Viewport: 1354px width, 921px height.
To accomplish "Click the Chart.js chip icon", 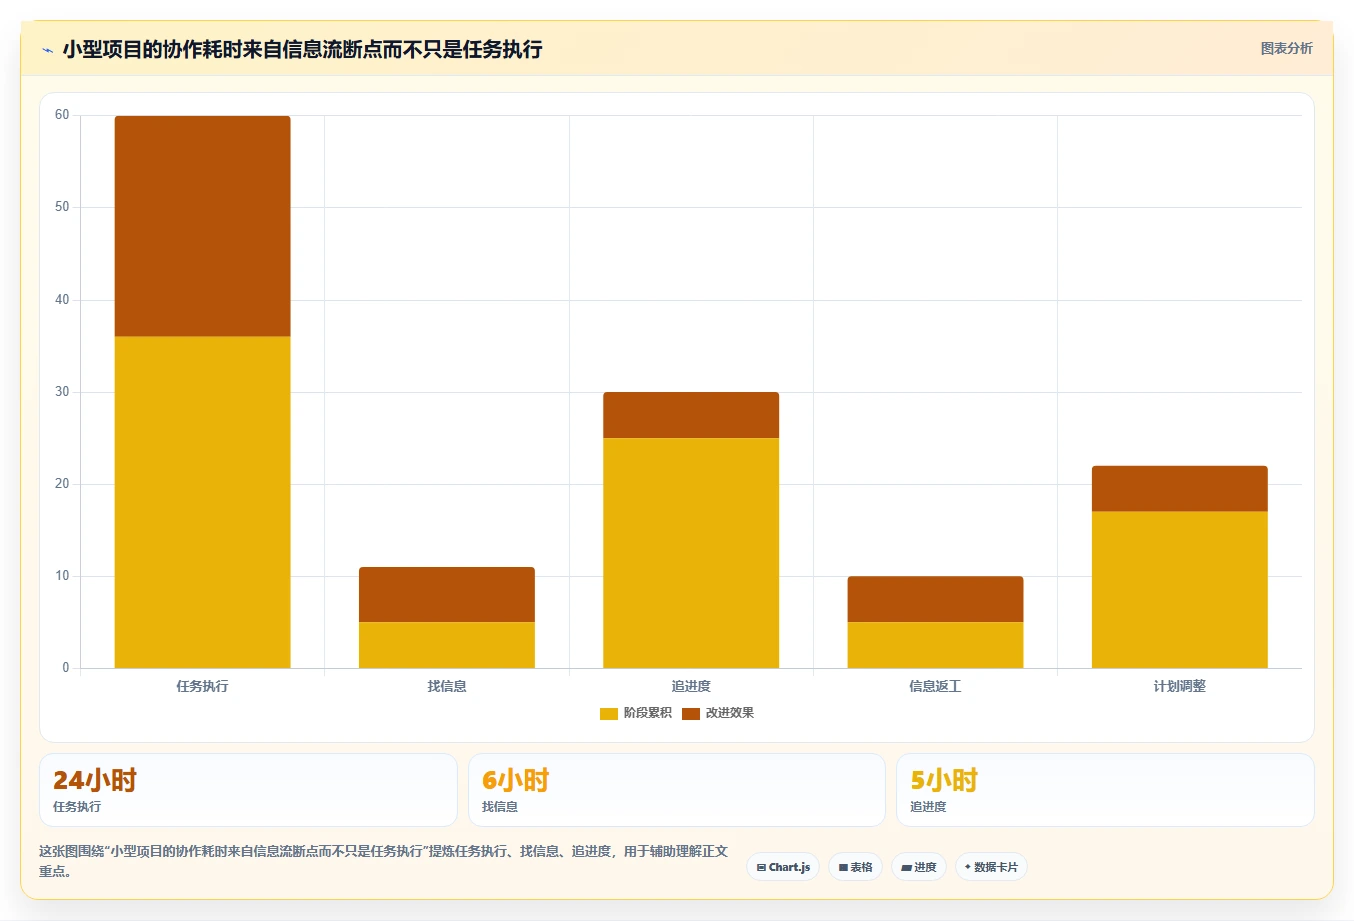I will point(761,867).
